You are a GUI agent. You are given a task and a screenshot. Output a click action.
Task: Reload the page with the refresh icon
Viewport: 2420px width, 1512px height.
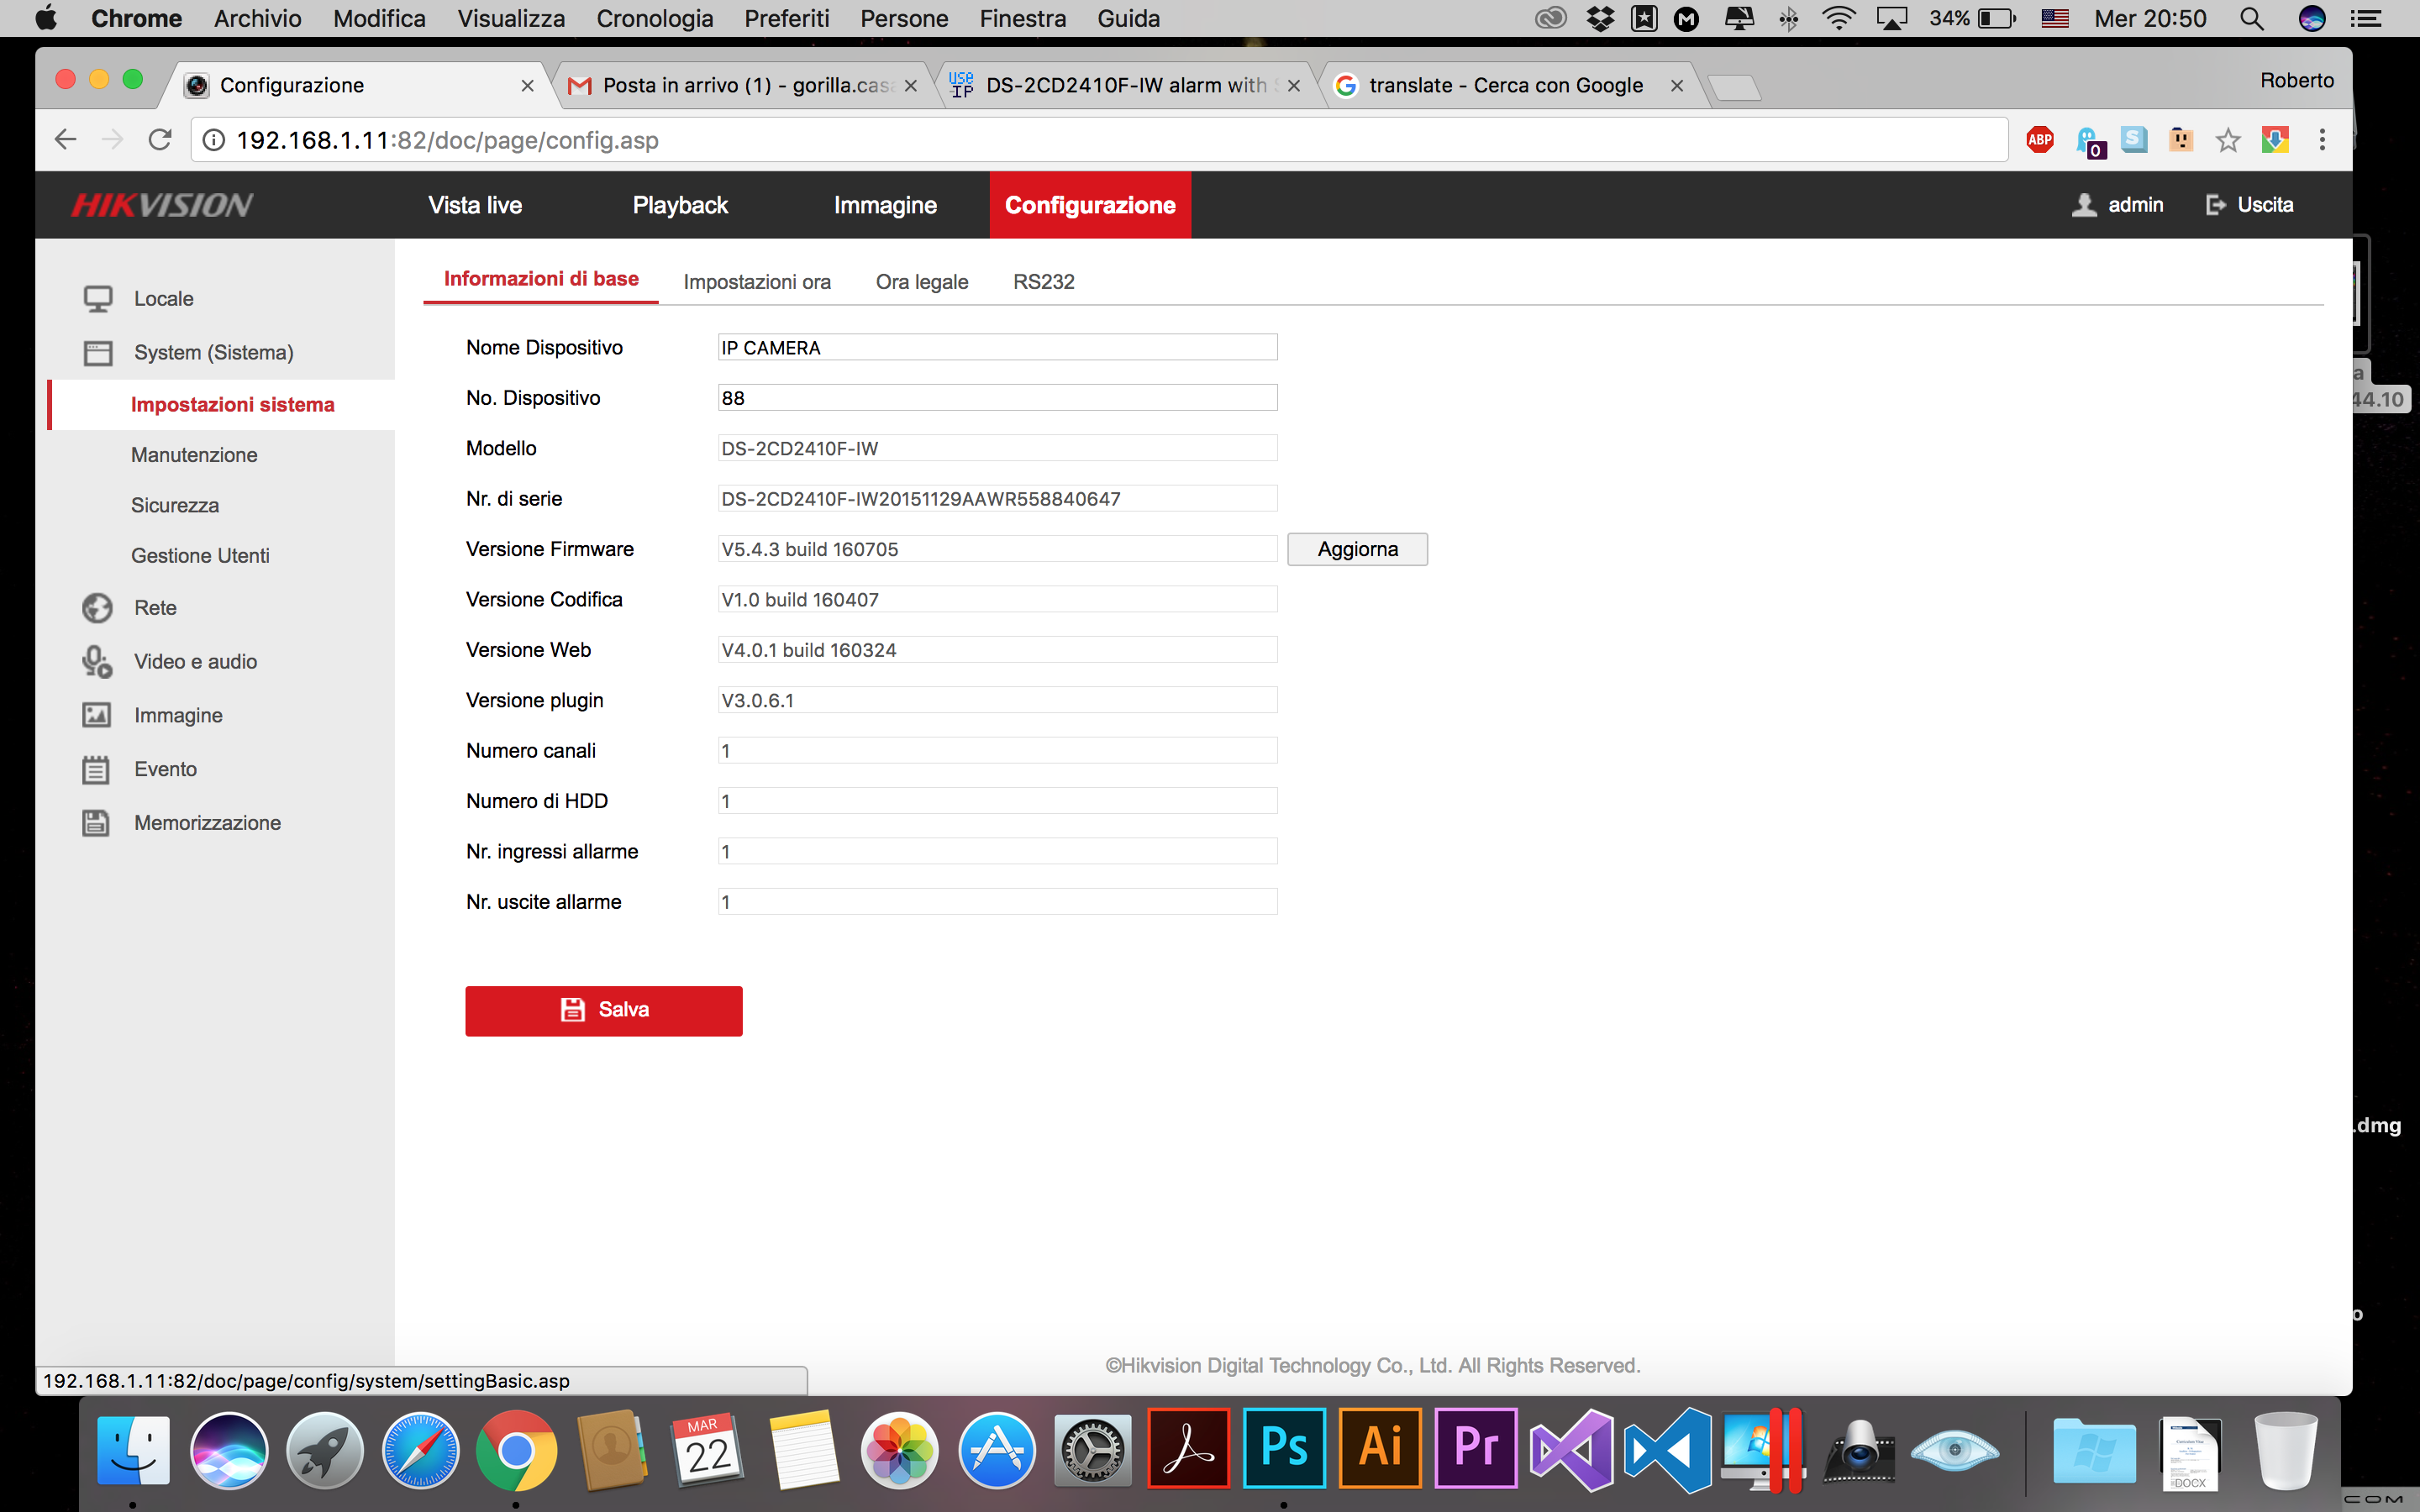[x=160, y=140]
